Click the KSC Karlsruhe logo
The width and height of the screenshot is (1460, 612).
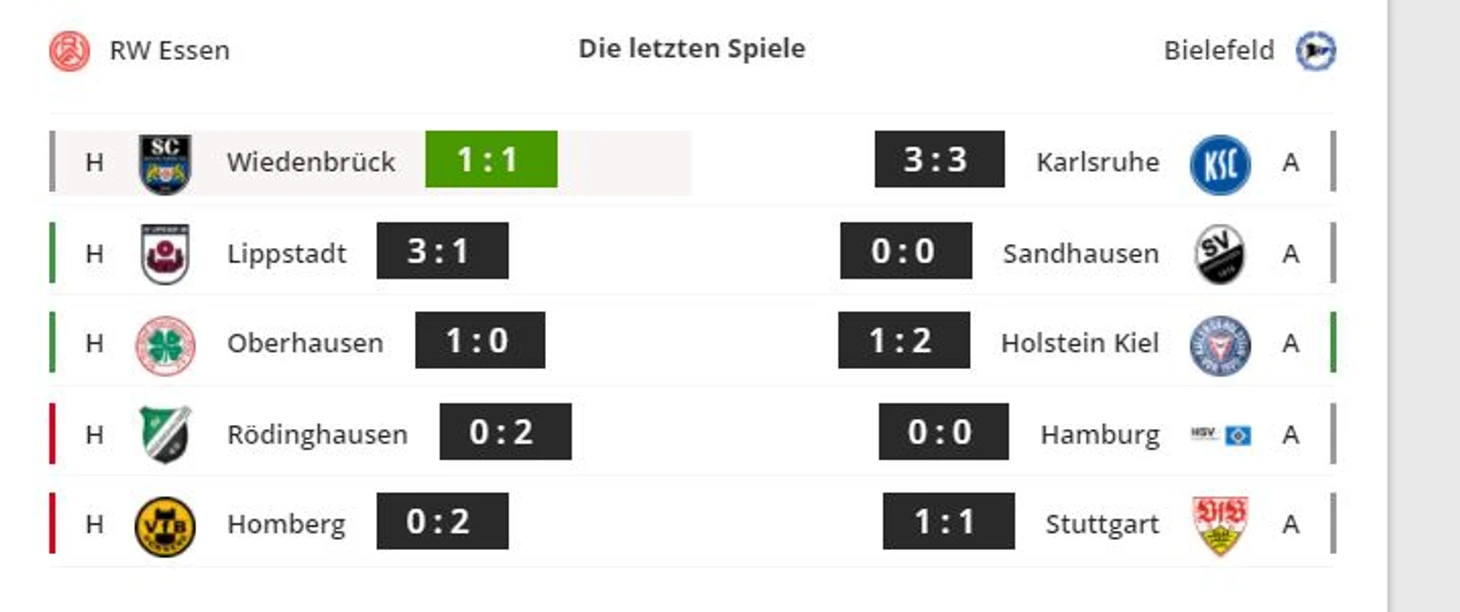tap(1220, 164)
